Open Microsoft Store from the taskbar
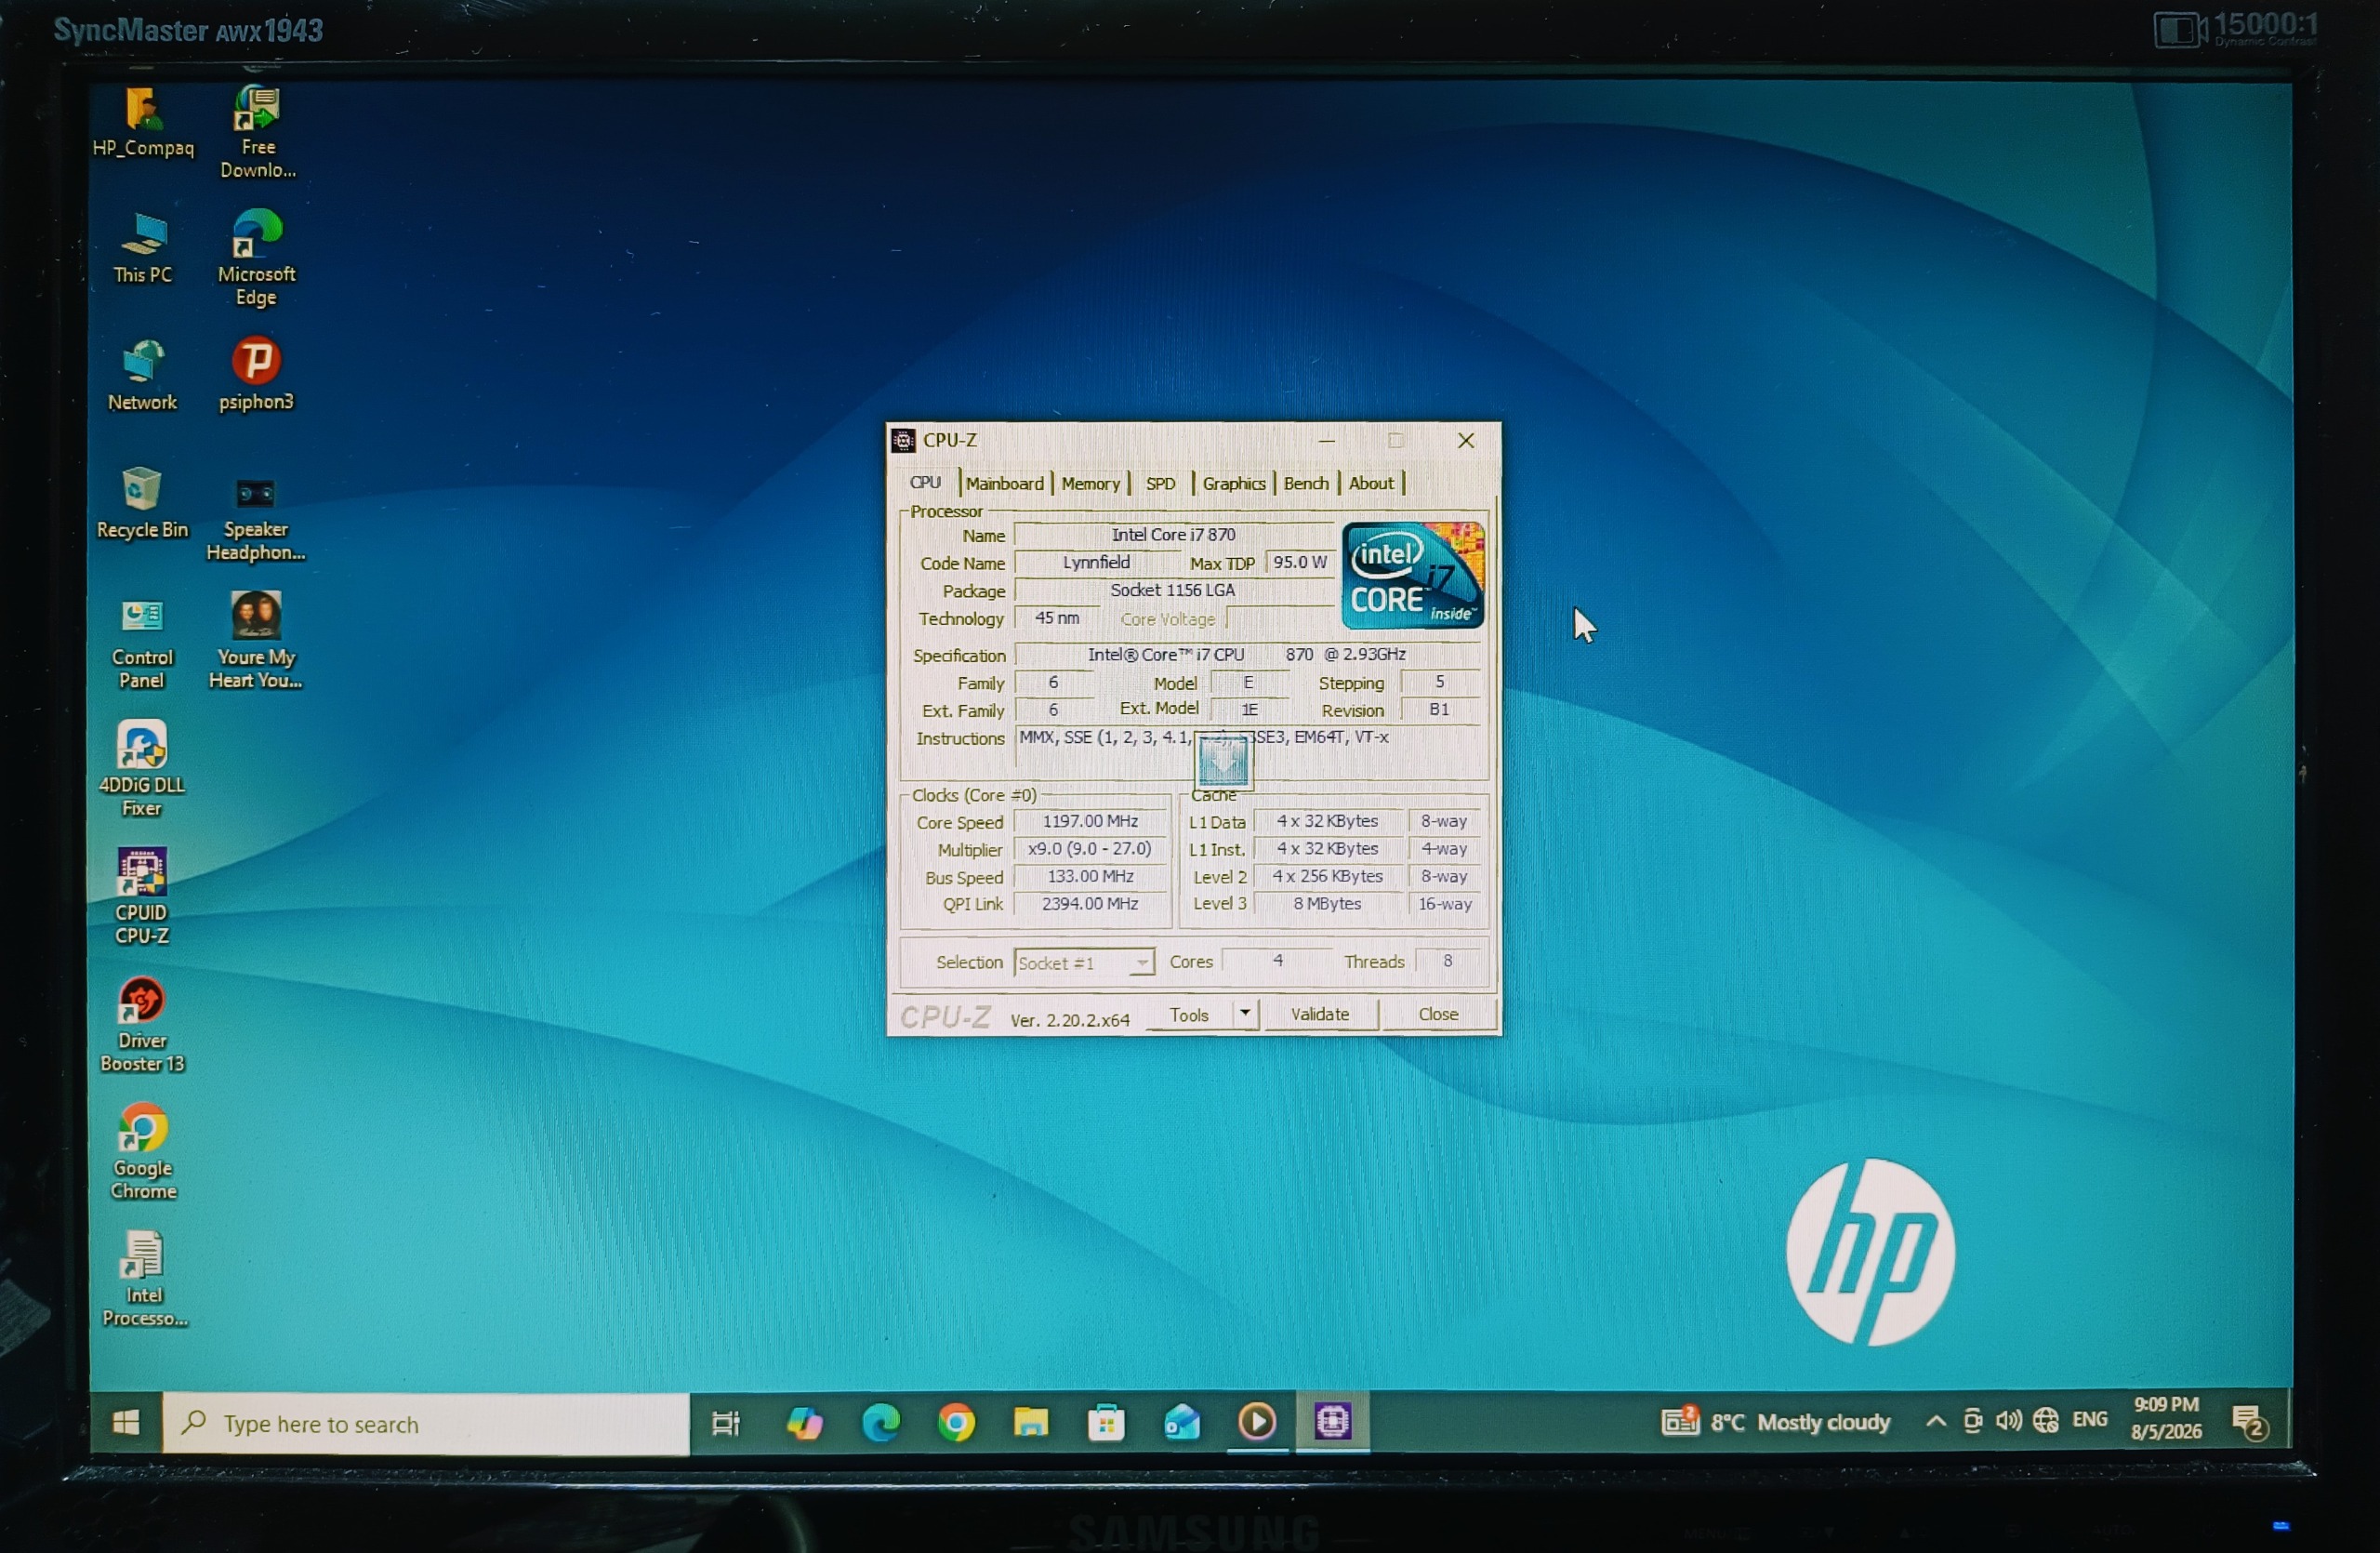This screenshot has height=1553, width=2380. point(1106,1422)
